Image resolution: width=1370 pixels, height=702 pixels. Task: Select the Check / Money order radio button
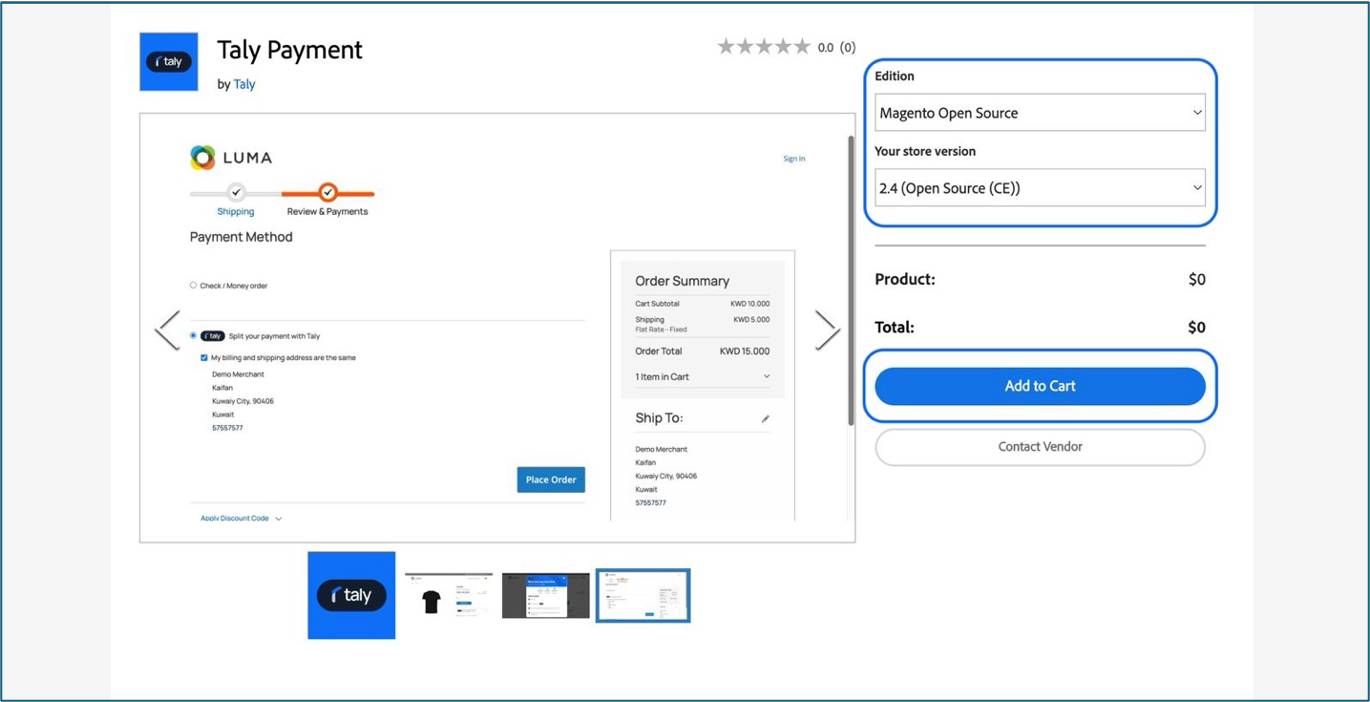pyautogui.click(x=194, y=285)
